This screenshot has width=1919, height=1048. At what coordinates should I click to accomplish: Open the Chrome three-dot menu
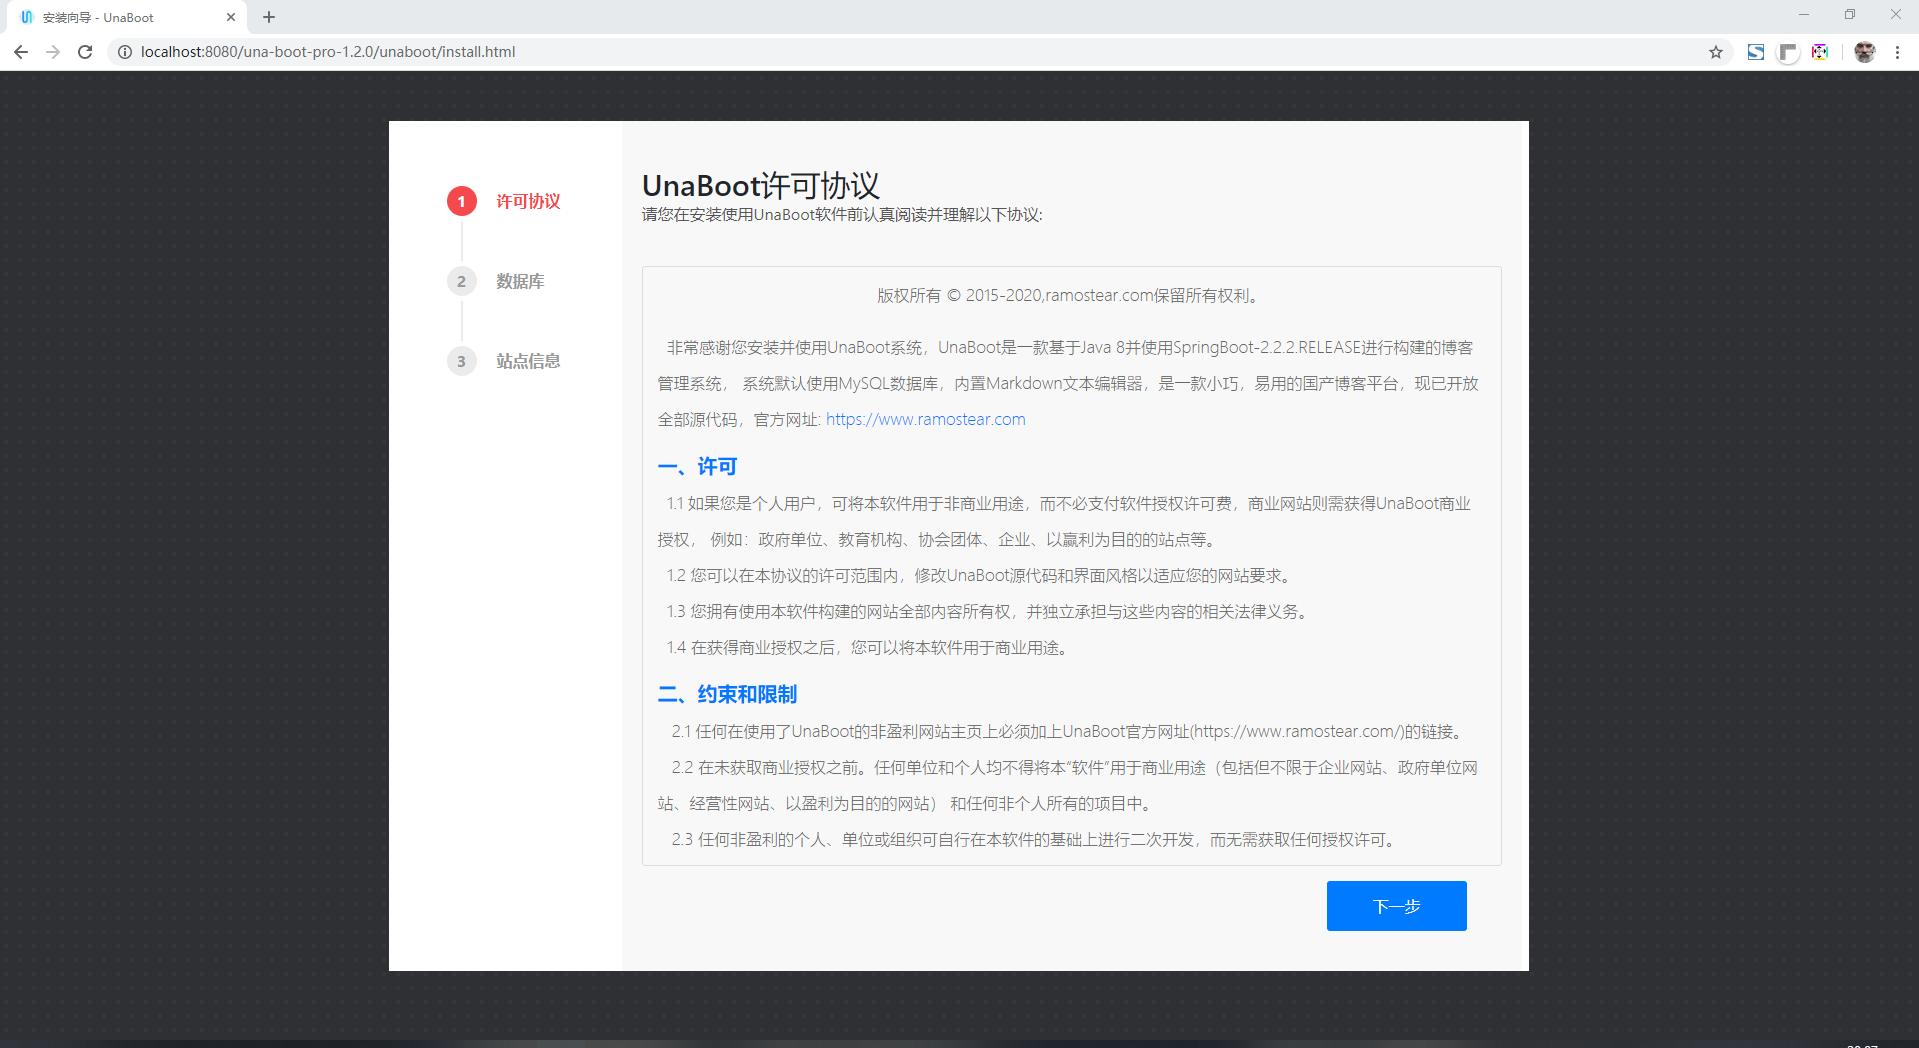(x=1897, y=51)
